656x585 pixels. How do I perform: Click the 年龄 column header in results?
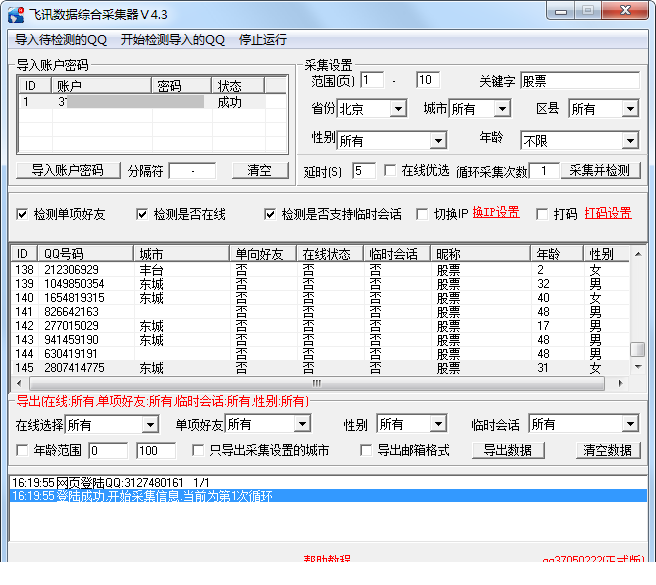point(557,254)
